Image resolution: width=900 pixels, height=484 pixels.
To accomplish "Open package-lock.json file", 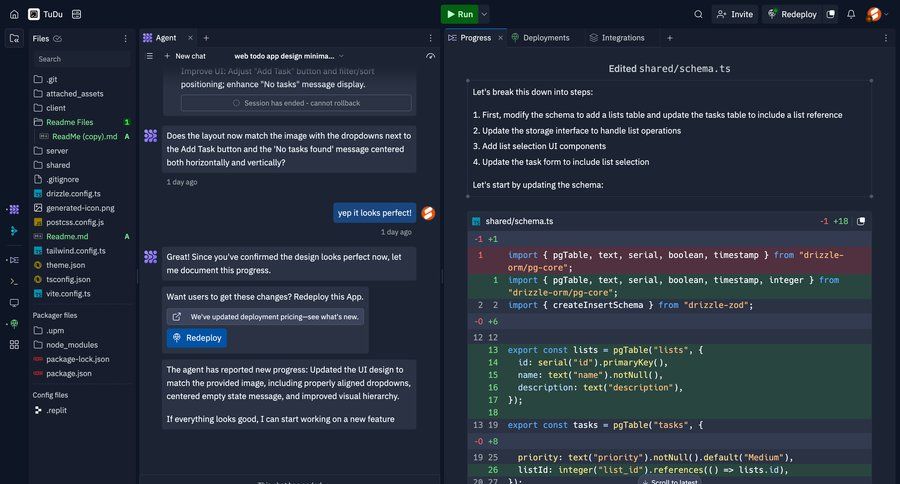I will pyautogui.click(x=77, y=359).
